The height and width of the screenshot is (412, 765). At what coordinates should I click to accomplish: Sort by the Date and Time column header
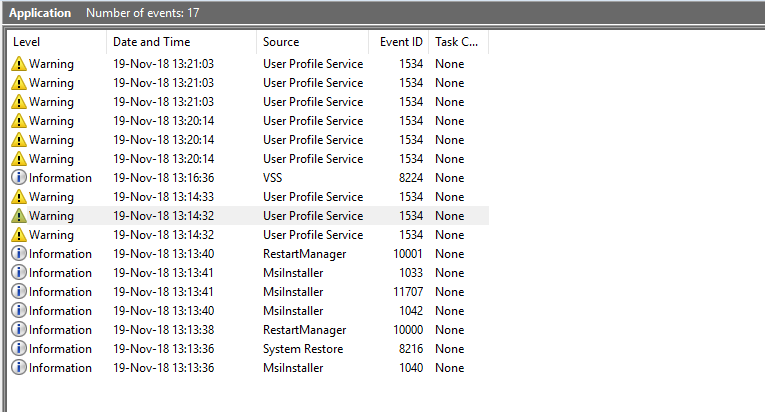click(180, 42)
